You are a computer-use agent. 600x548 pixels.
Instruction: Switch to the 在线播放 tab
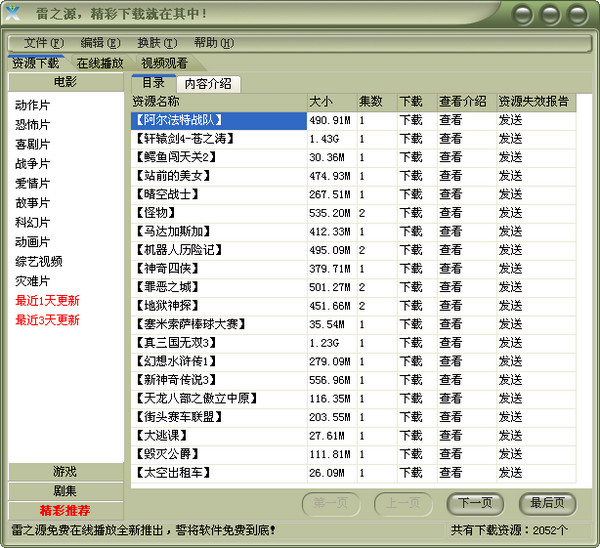coord(100,63)
